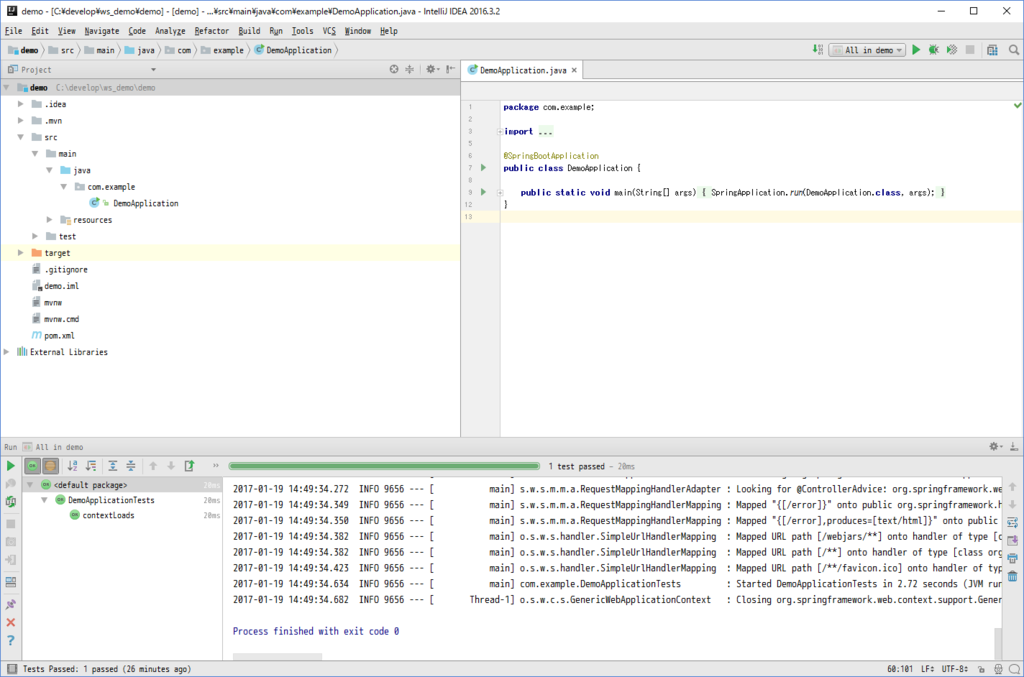Expand the .mvn folder
1024x677 pixels.
(21, 120)
